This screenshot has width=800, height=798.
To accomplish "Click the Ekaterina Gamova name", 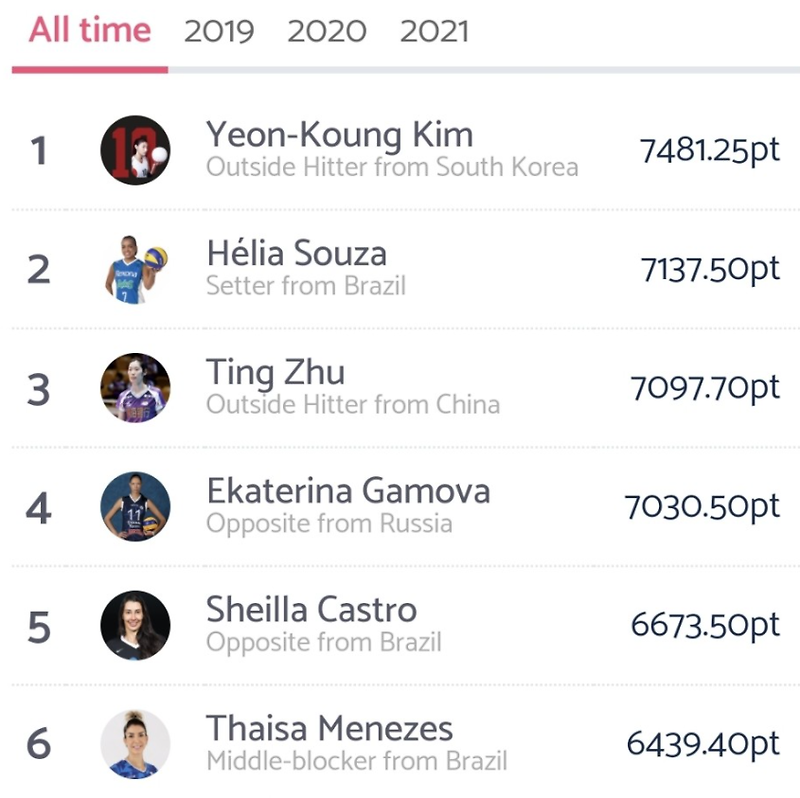I will [348, 491].
